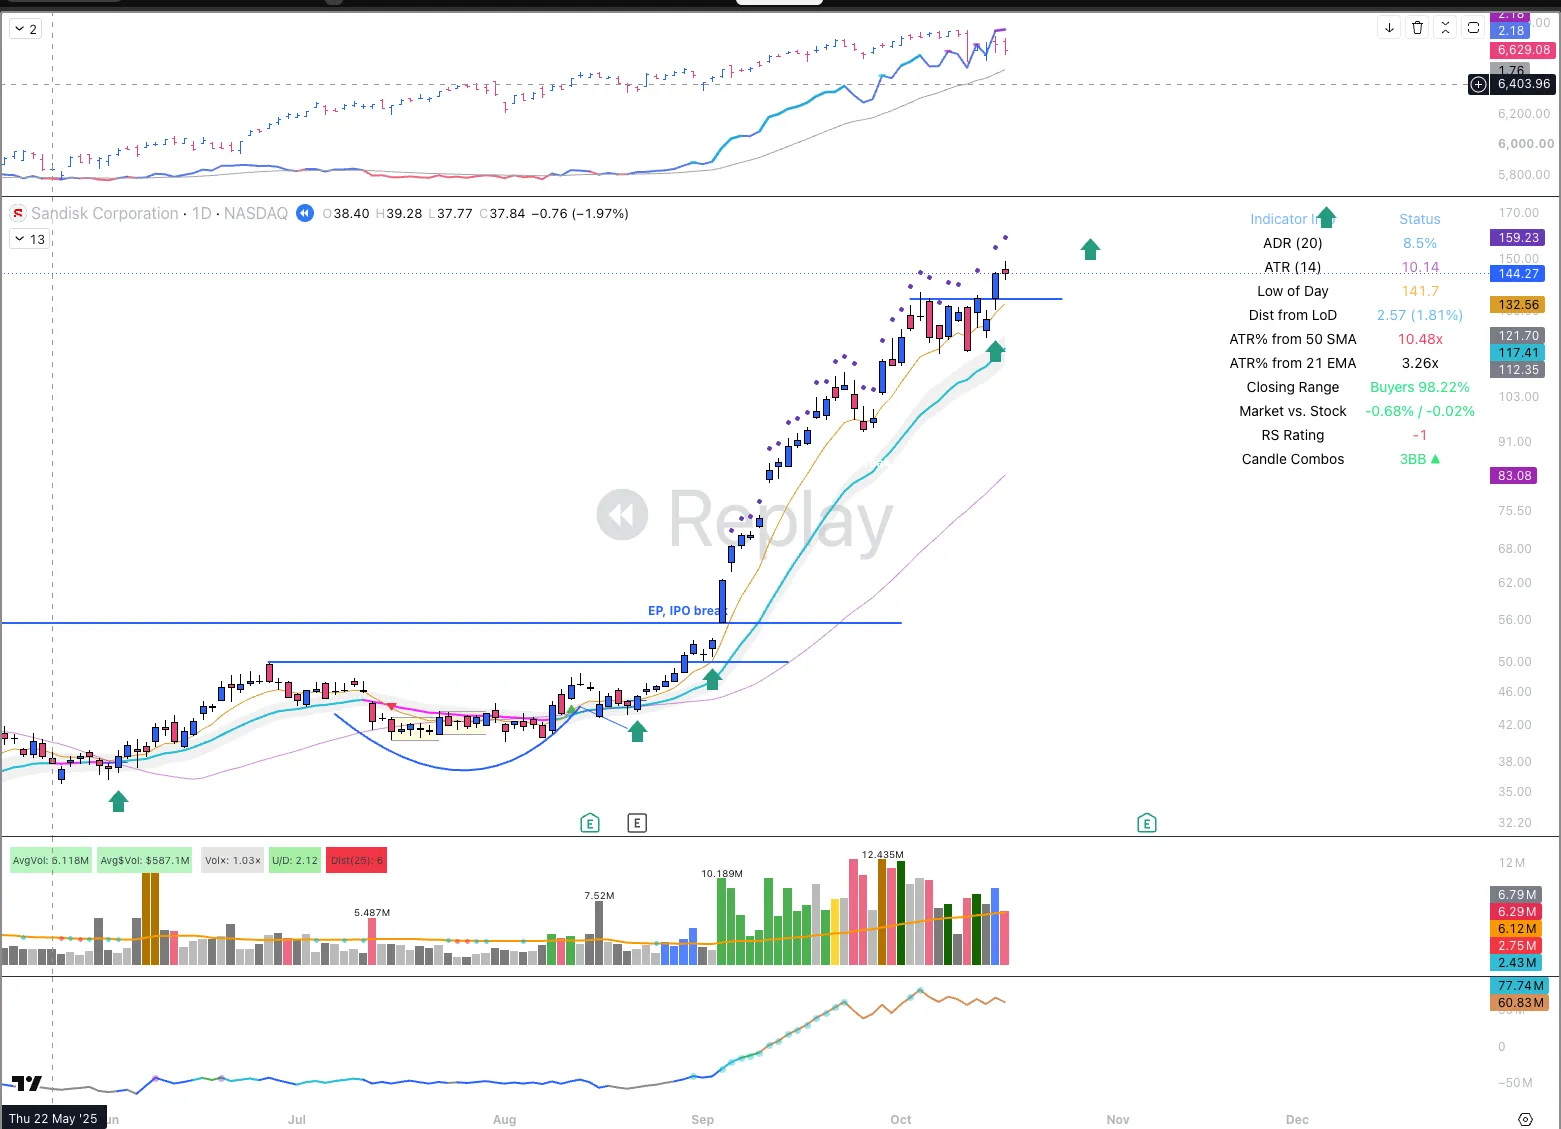Maximize the top index pane
This screenshot has height=1129, width=1561.
[x=1473, y=28]
